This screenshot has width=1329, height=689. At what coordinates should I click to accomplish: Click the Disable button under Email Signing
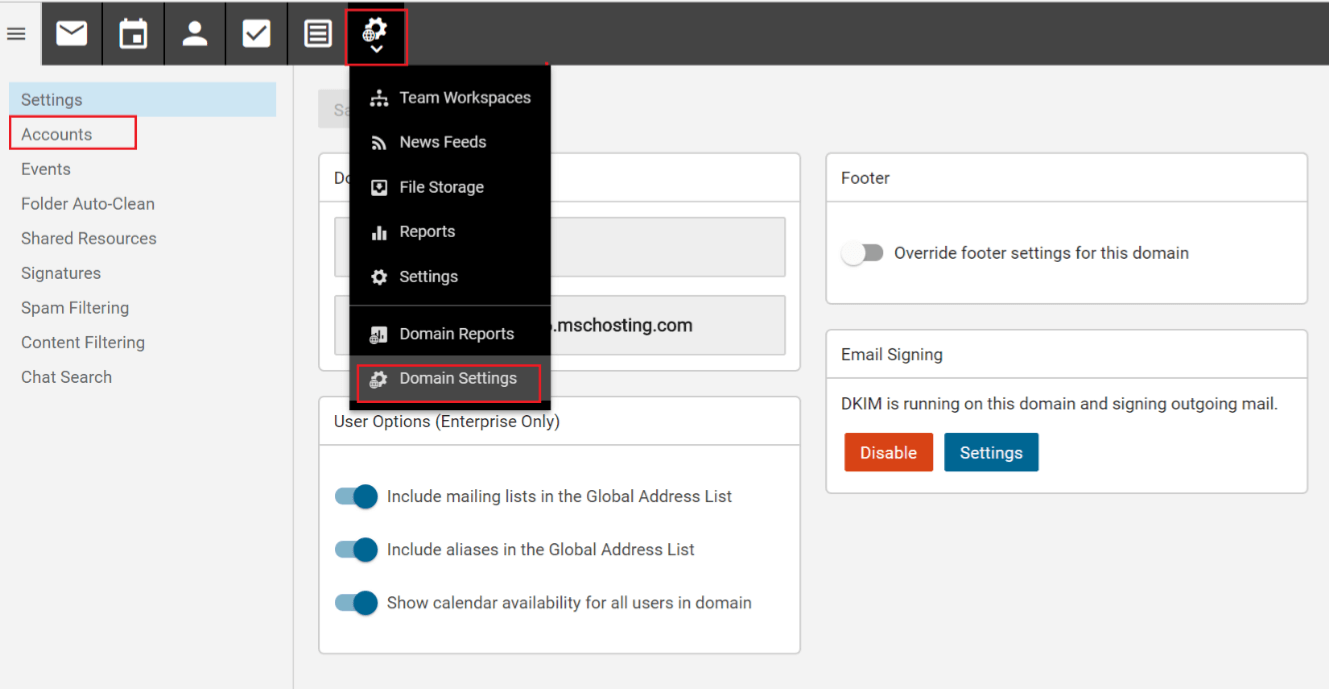[888, 452]
